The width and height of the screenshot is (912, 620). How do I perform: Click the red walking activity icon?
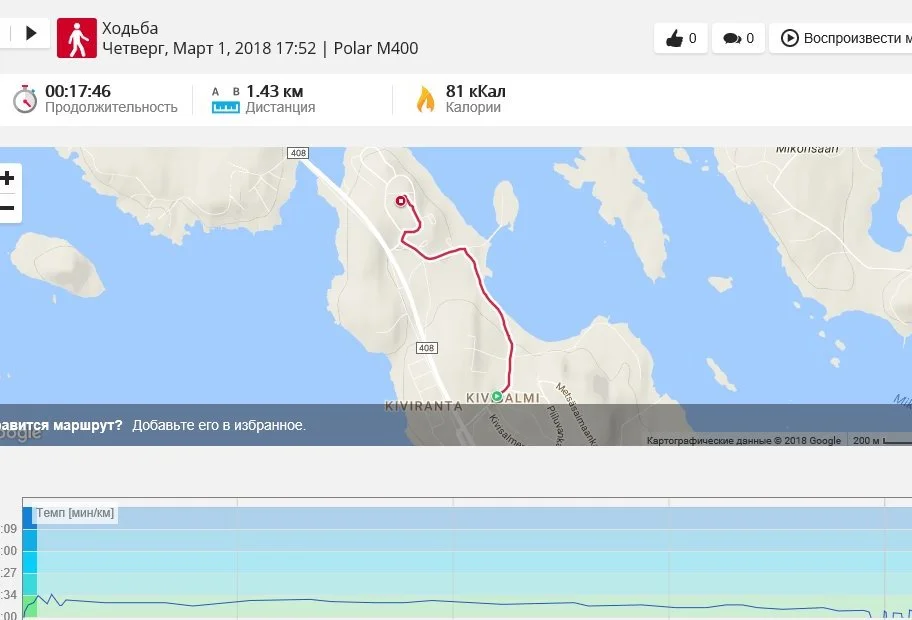point(77,38)
